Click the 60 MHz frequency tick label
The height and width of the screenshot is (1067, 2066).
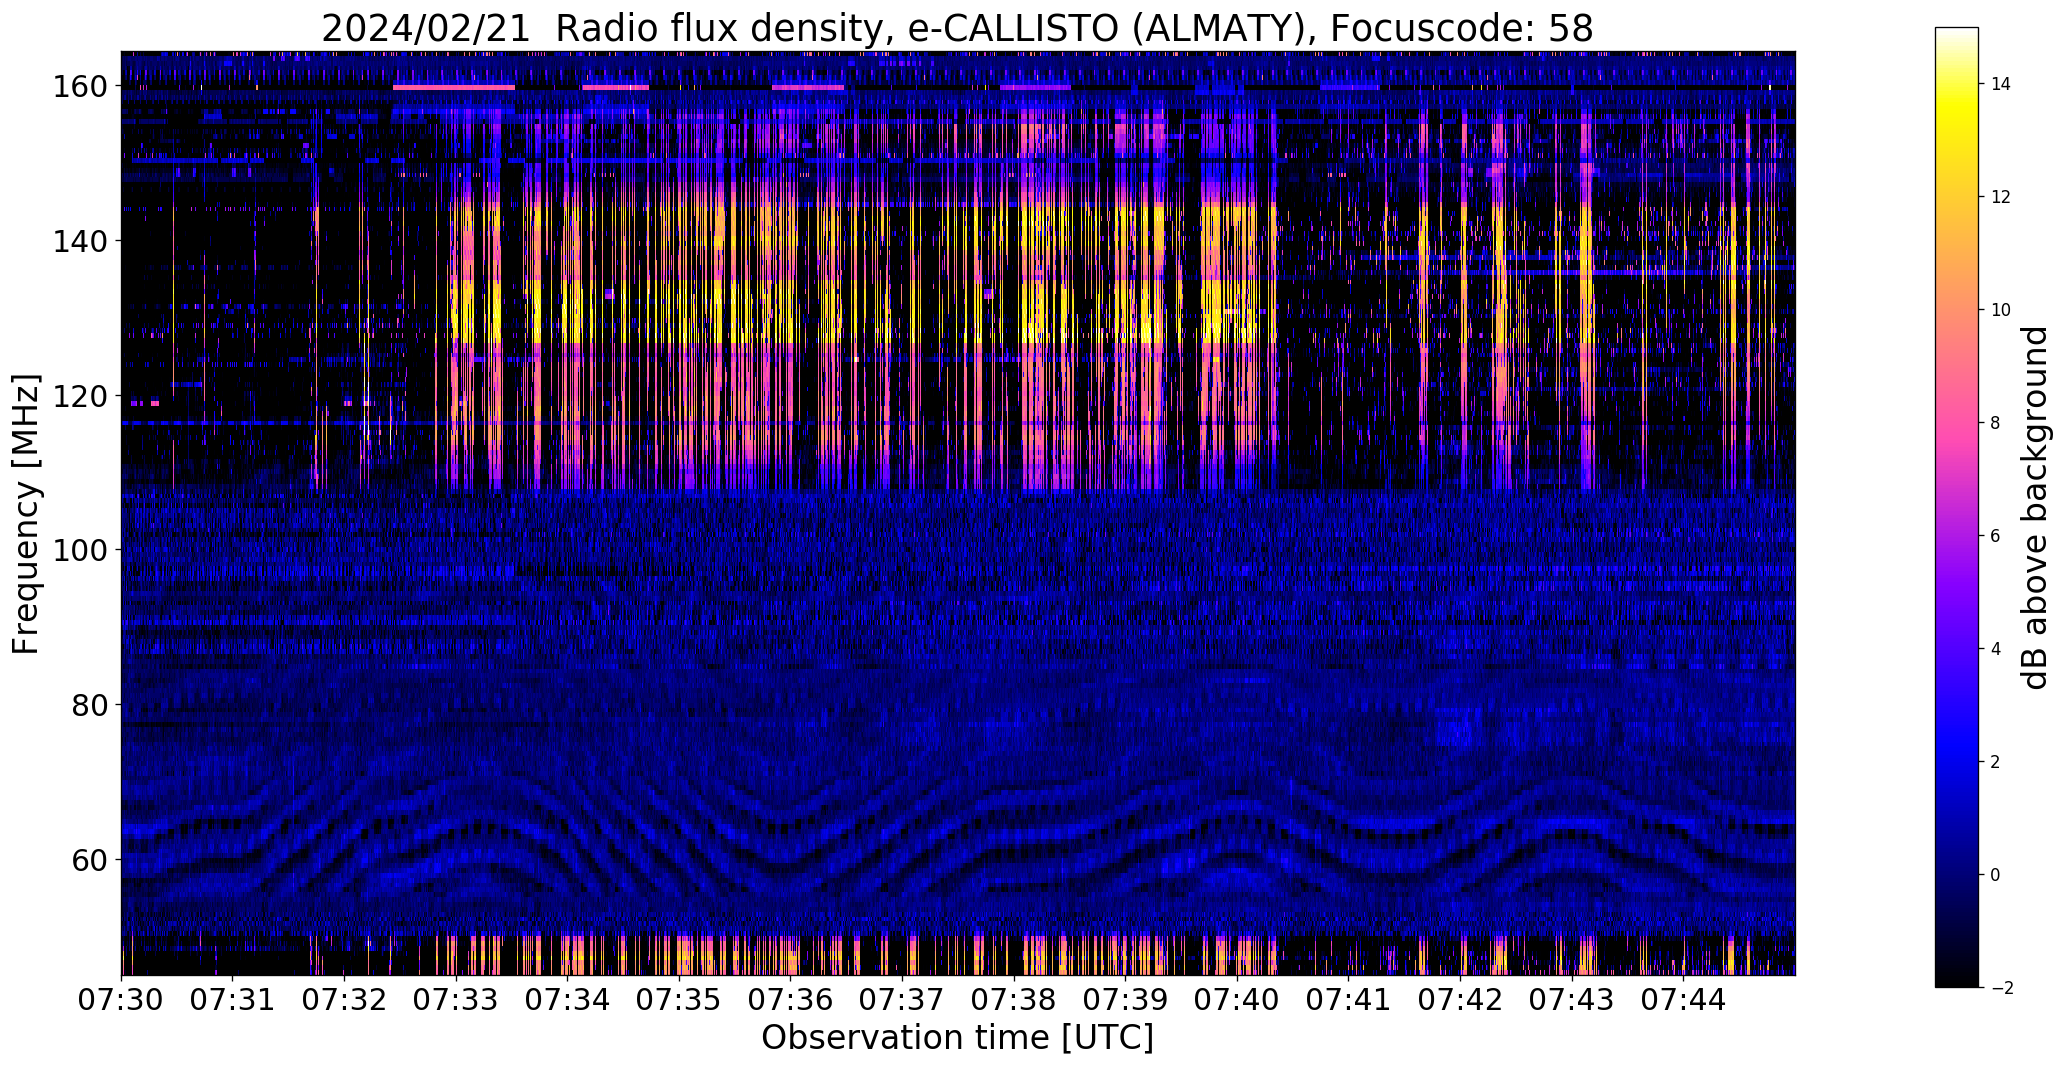coord(91,859)
